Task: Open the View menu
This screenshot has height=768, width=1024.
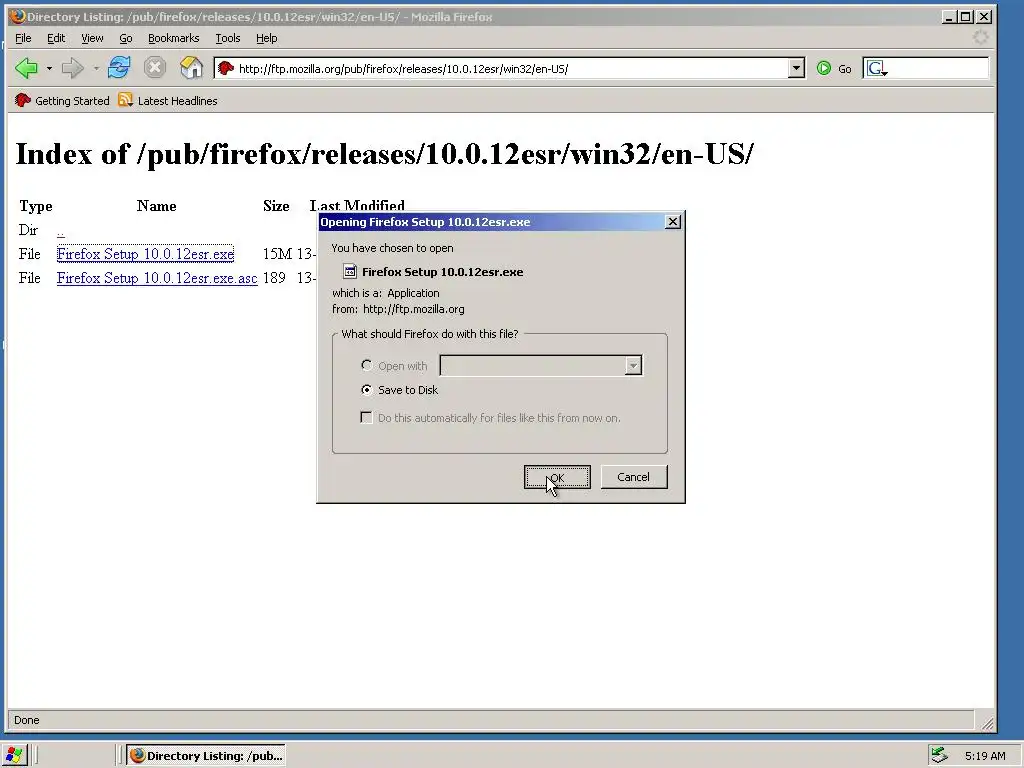Action: click(x=92, y=38)
